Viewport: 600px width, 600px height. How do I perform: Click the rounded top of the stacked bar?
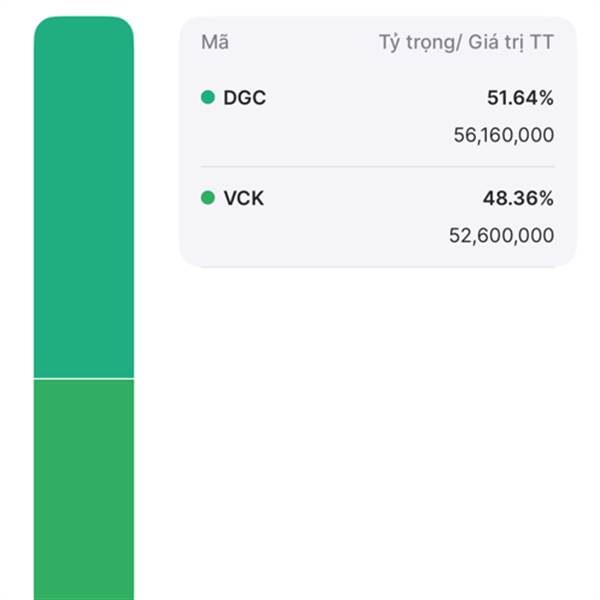tap(84, 24)
